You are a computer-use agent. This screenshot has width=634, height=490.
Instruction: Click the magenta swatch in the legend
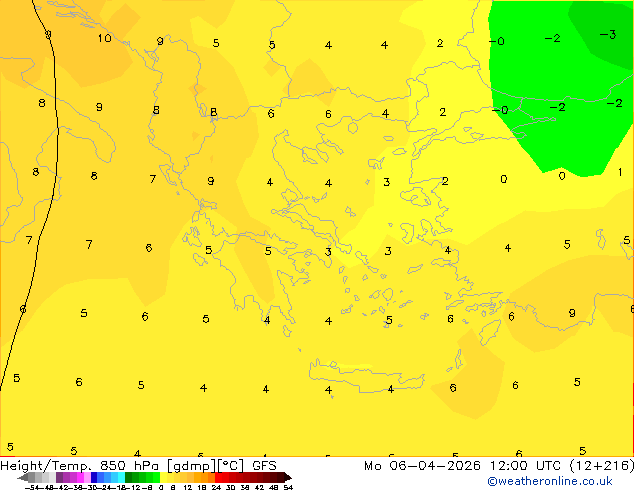(x=80, y=477)
